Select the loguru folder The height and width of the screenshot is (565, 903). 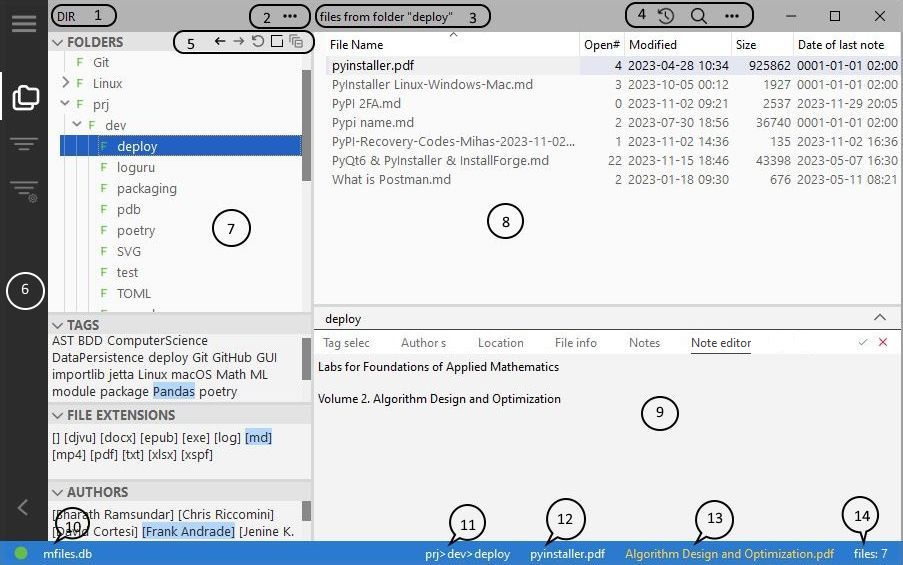[136, 168]
